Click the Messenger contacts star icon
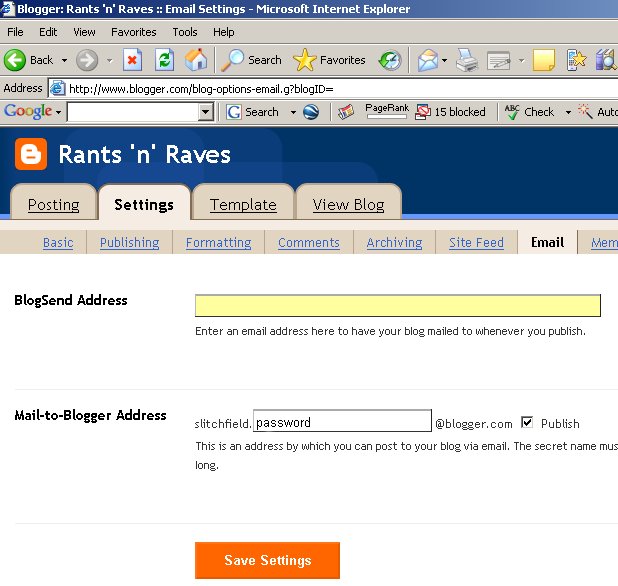This screenshot has height=586, width=618. 576,60
